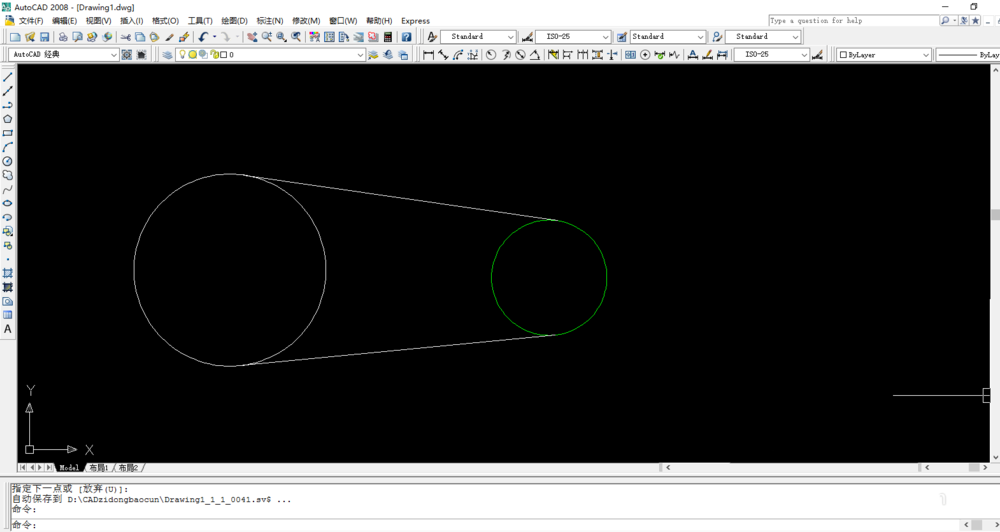Image resolution: width=1000 pixels, height=532 pixels.
Task: Toggle the layer light bulb on/off
Action: click(182, 55)
